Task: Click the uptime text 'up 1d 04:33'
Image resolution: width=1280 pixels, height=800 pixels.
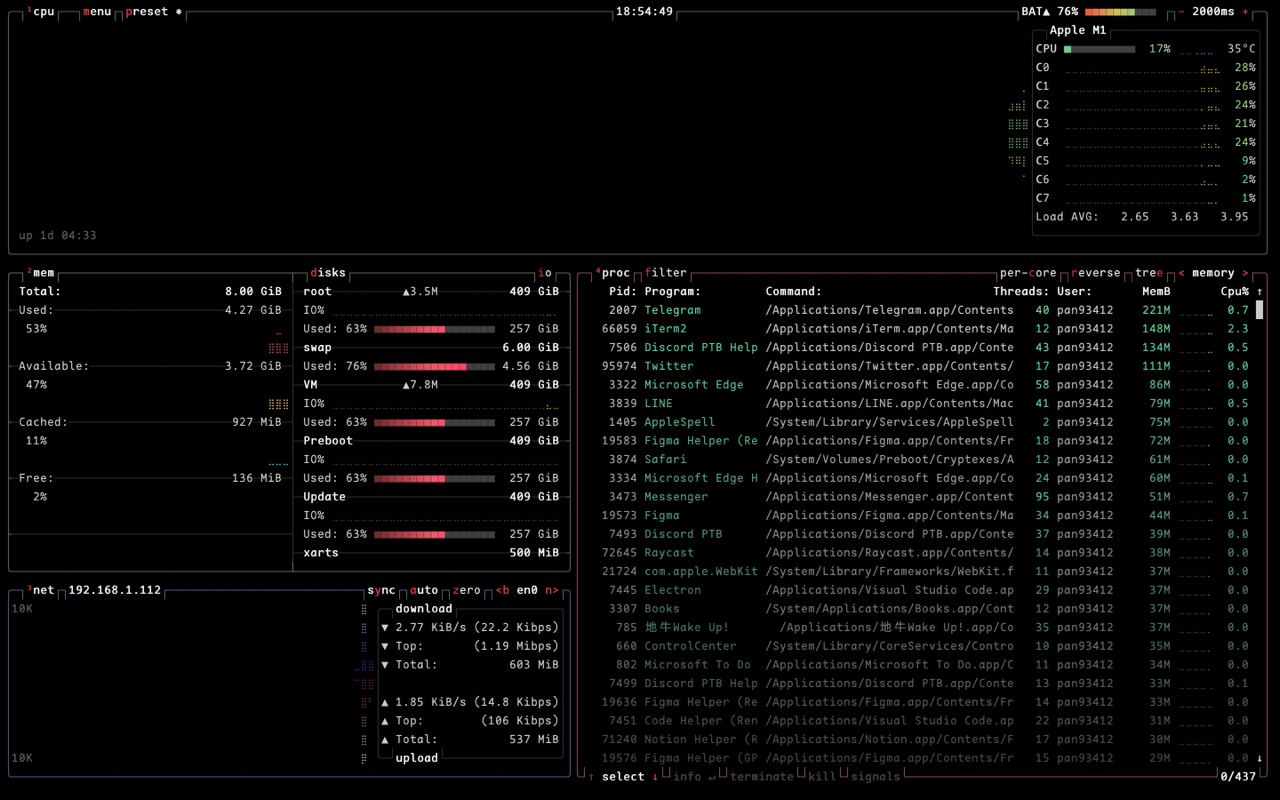Action: (x=58, y=236)
